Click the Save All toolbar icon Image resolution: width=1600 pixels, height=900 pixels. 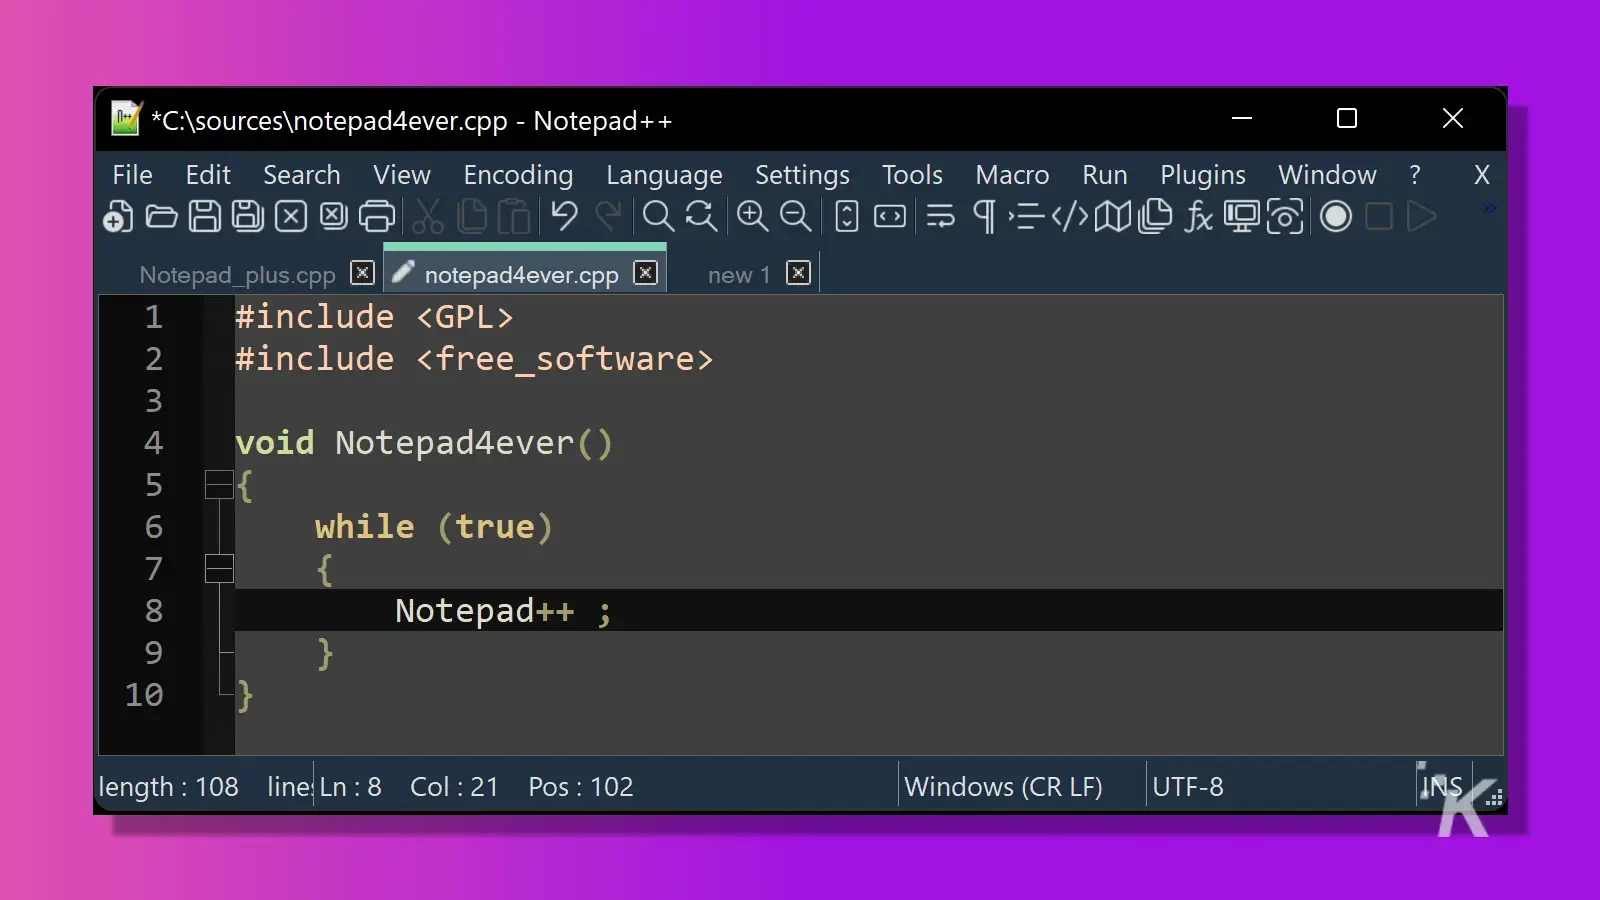coord(248,216)
